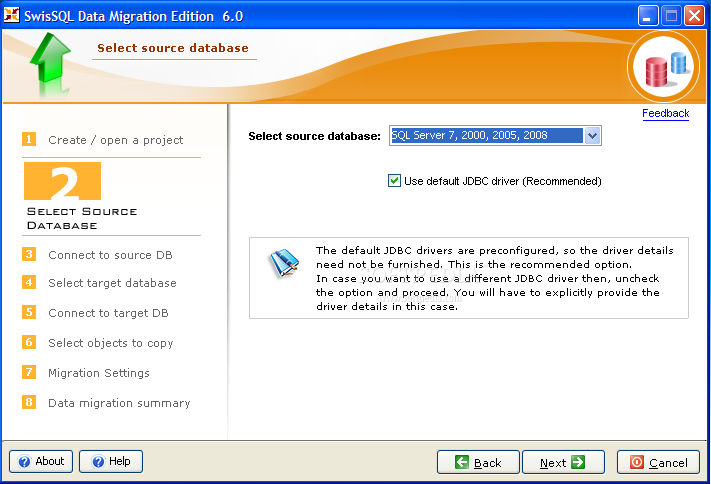The width and height of the screenshot is (711, 484).
Task: Click the orange step 1 number badge
Action: (x=29, y=139)
